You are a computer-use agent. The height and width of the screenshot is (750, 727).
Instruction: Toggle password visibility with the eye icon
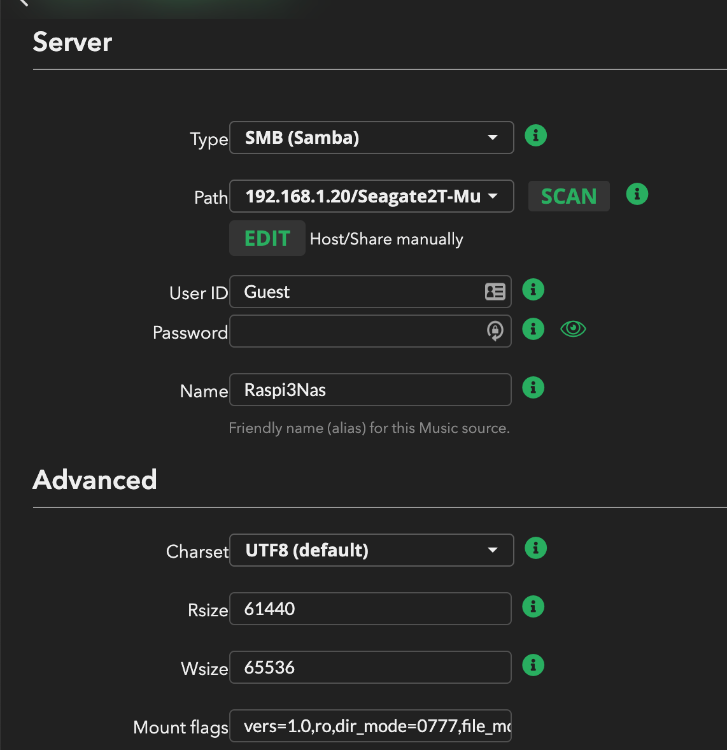coord(573,328)
